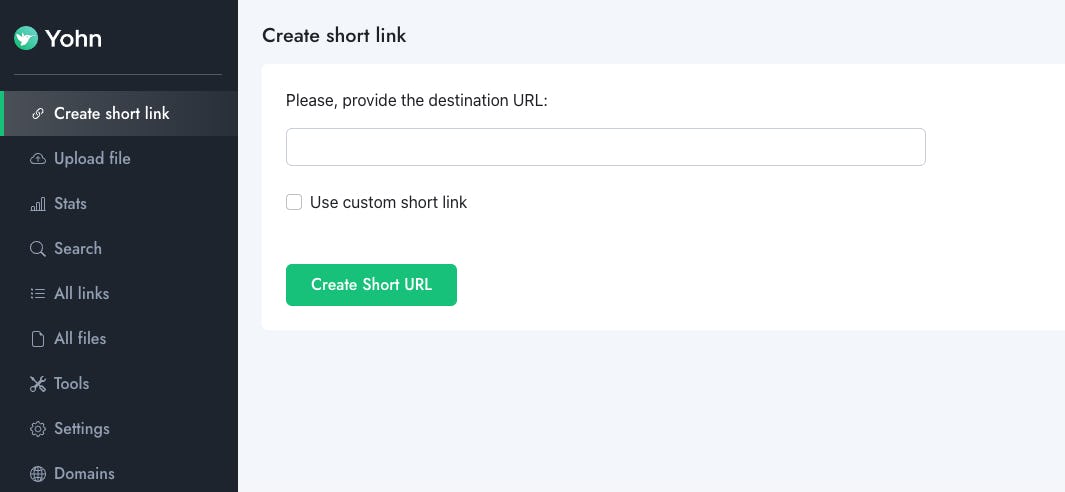This screenshot has height=492, width=1065.
Task: Click the bar chart Stats icon
Action: pyautogui.click(x=38, y=204)
